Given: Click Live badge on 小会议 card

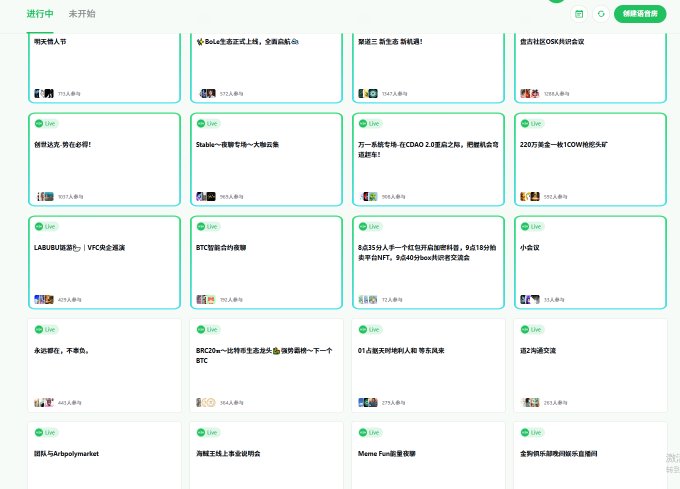Looking at the screenshot, I should pyautogui.click(x=532, y=227).
